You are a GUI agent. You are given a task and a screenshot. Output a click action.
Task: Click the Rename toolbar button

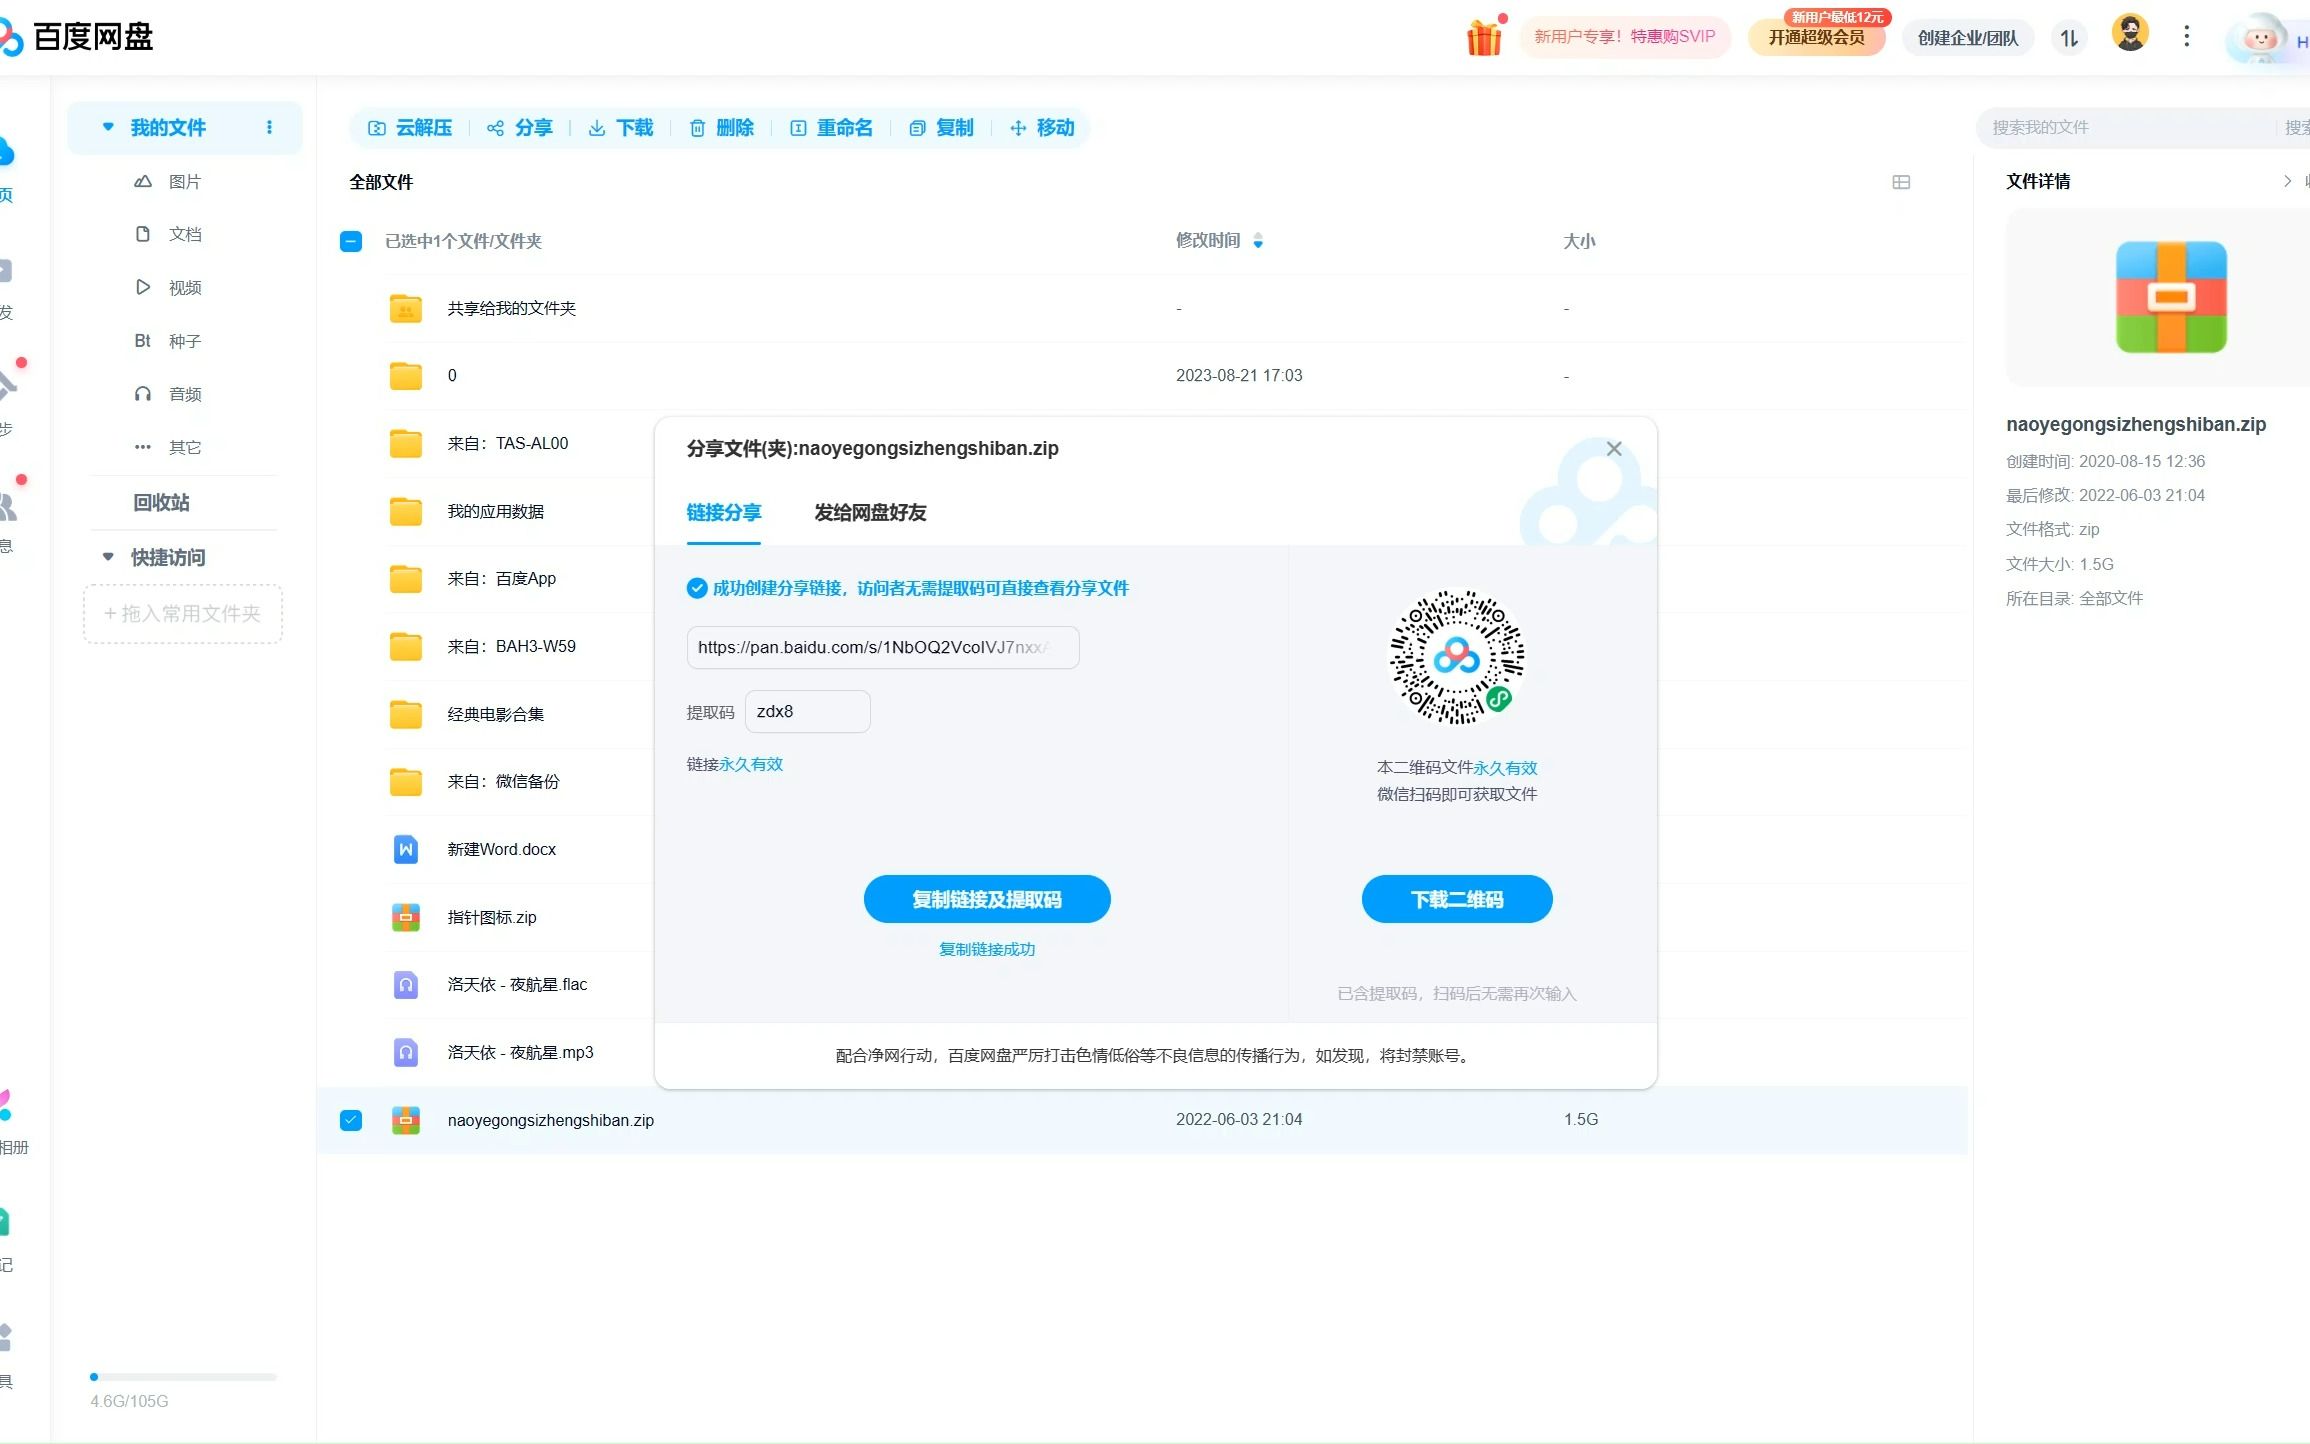pyautogui.click(x=831, y=128)
